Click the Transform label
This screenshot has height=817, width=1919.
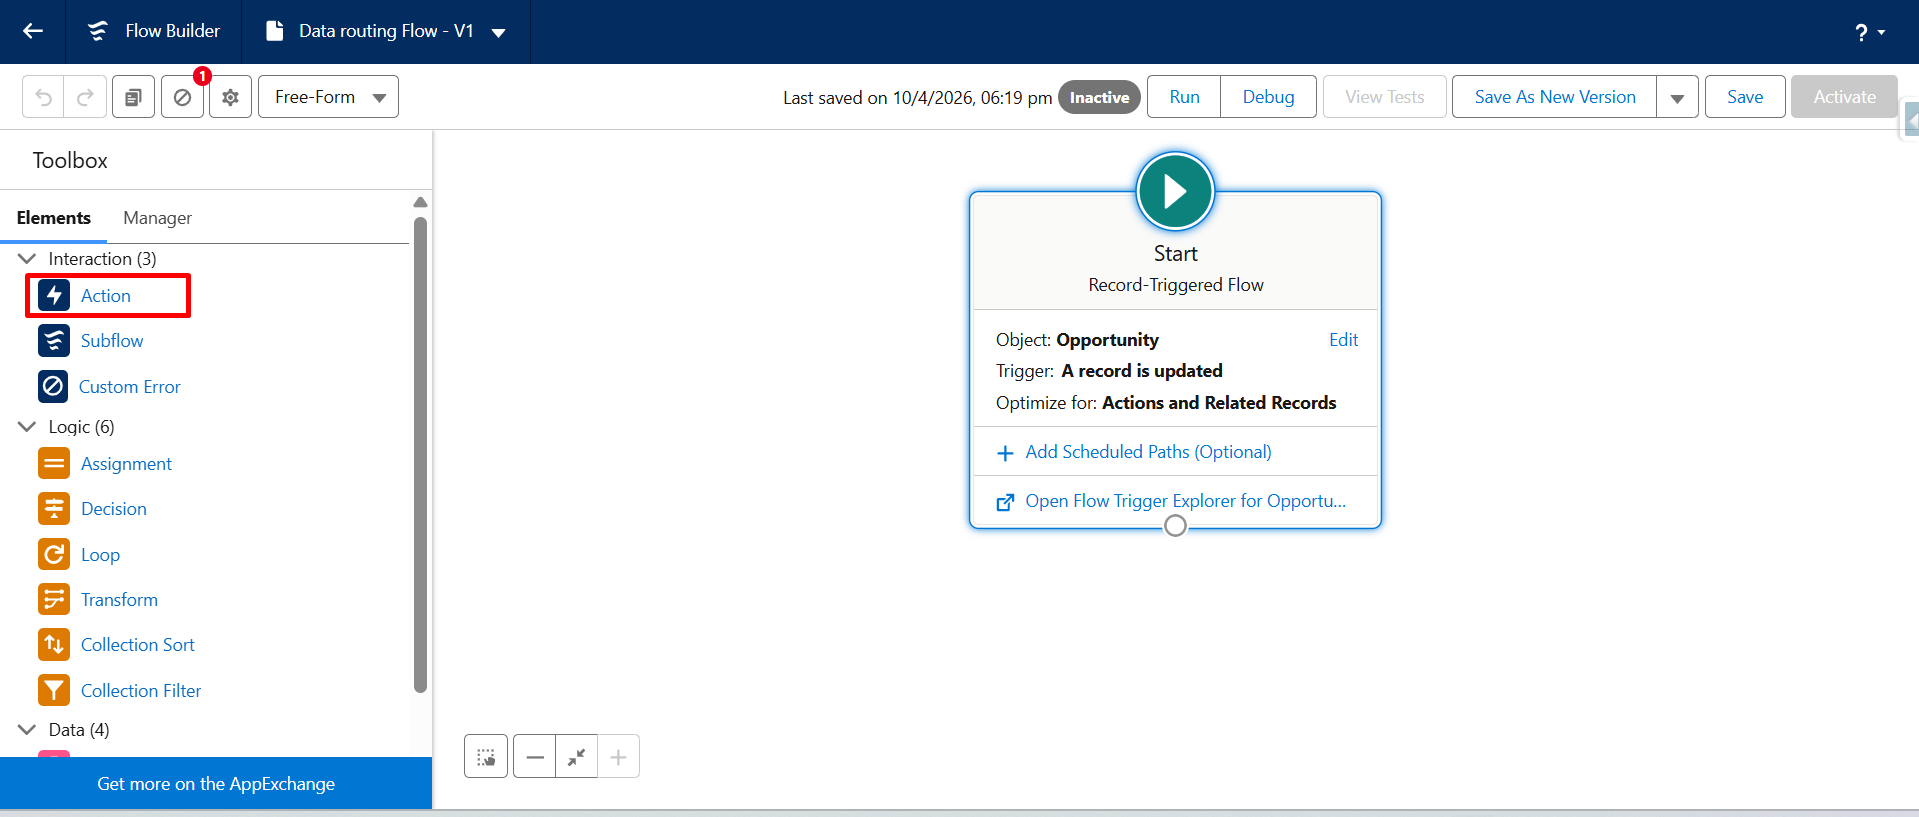119,600
